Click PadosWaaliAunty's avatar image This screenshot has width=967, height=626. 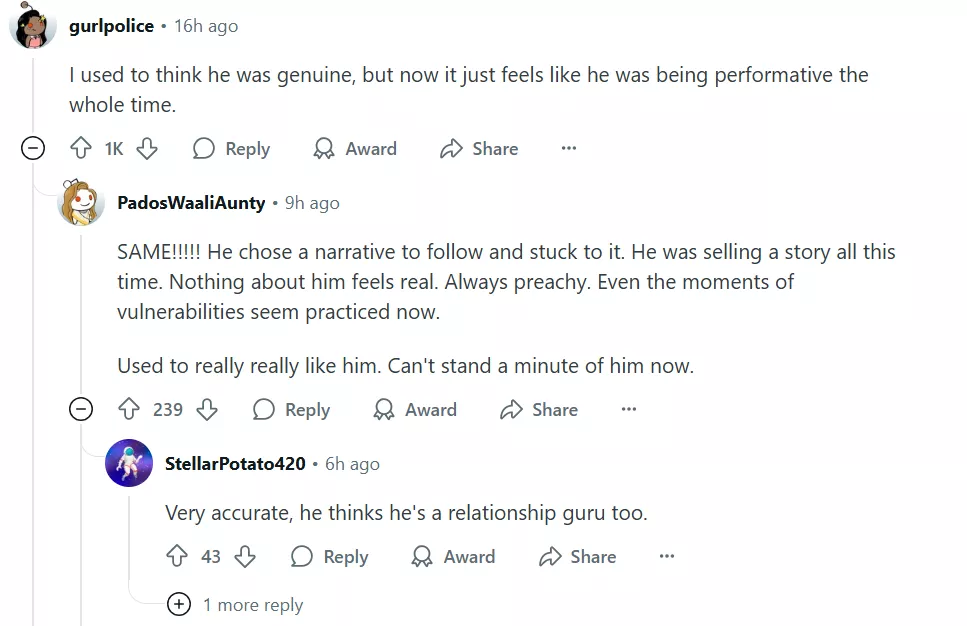point(81,203)
